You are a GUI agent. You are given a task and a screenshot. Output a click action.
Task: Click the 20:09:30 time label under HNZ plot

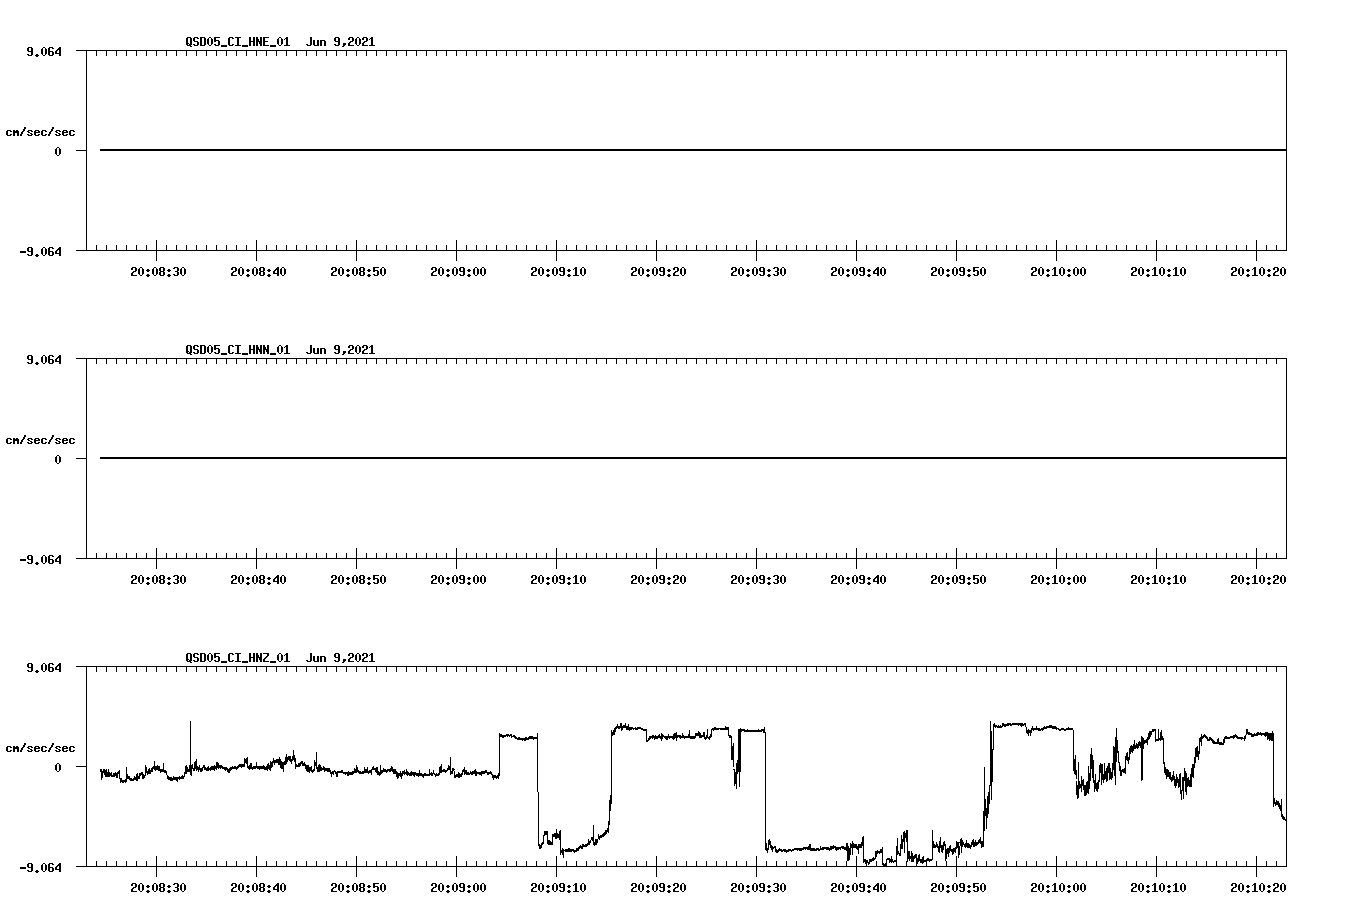click(758, 888)
